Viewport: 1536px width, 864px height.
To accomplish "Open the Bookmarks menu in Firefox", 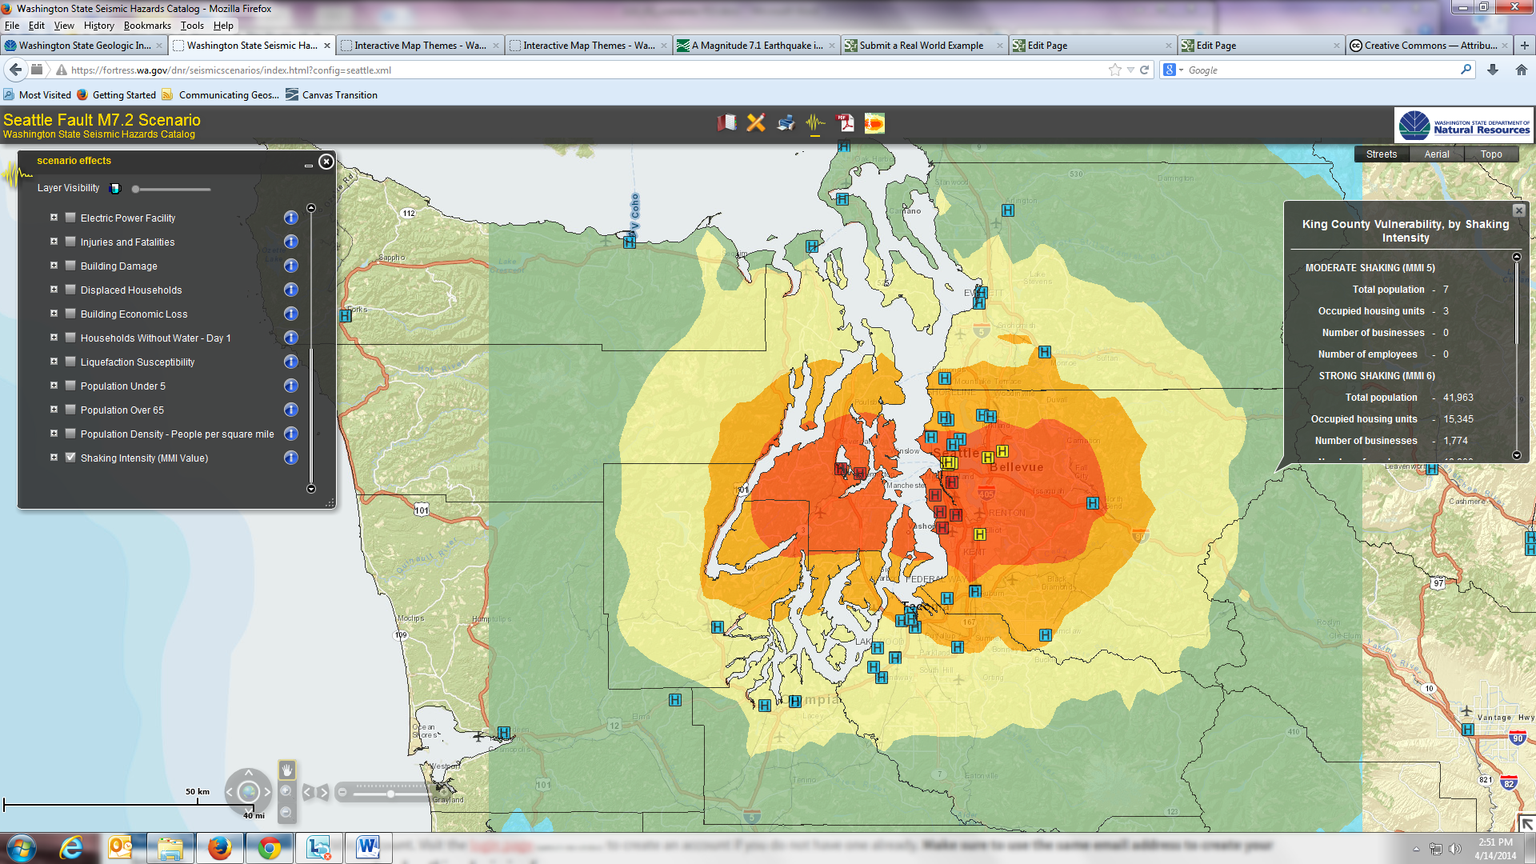I will click(146, 25).
